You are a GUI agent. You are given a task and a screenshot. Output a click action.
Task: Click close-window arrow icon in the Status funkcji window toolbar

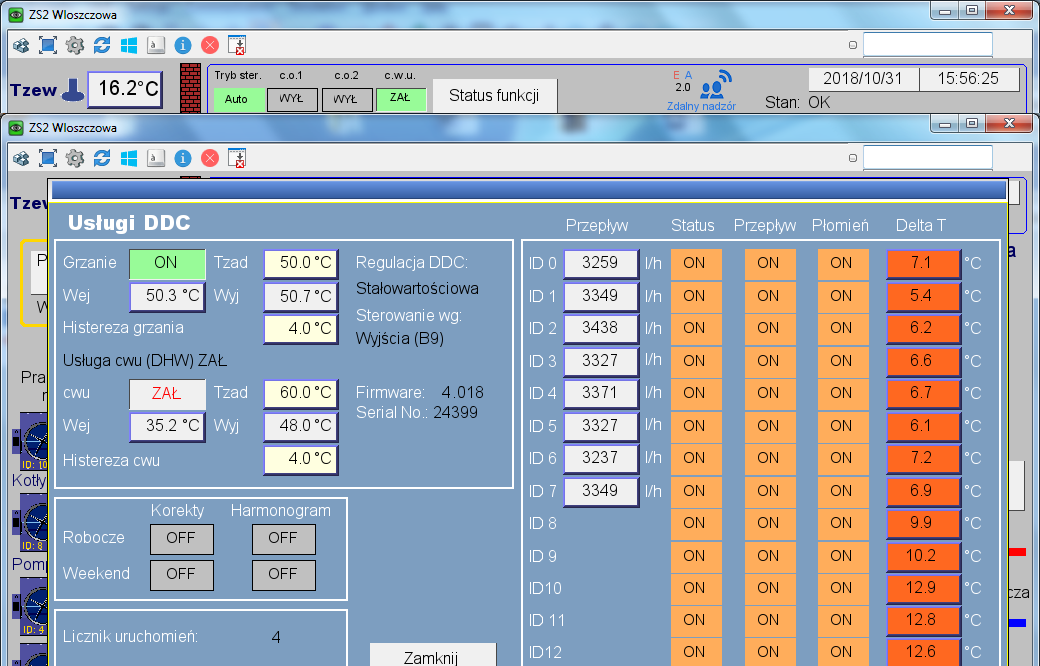click(x=237, y=45)
